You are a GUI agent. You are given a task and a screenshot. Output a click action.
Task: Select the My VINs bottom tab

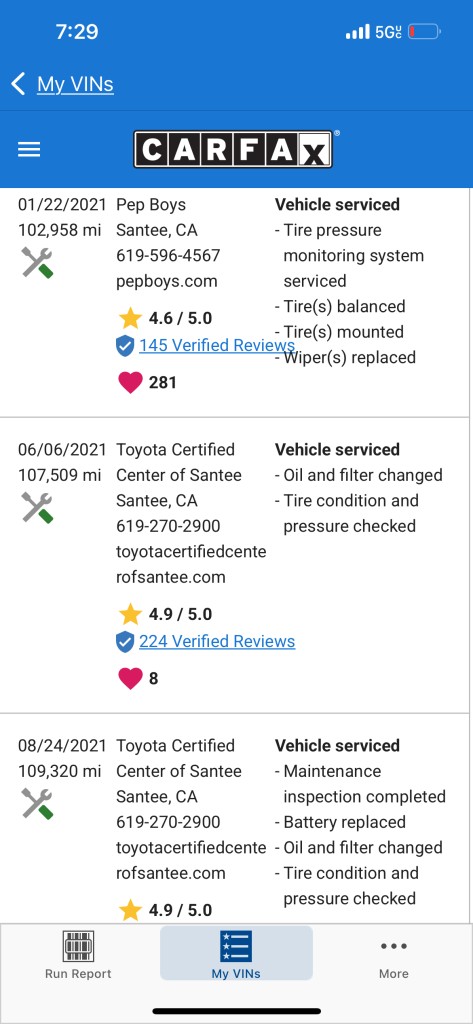coord(236,954)
